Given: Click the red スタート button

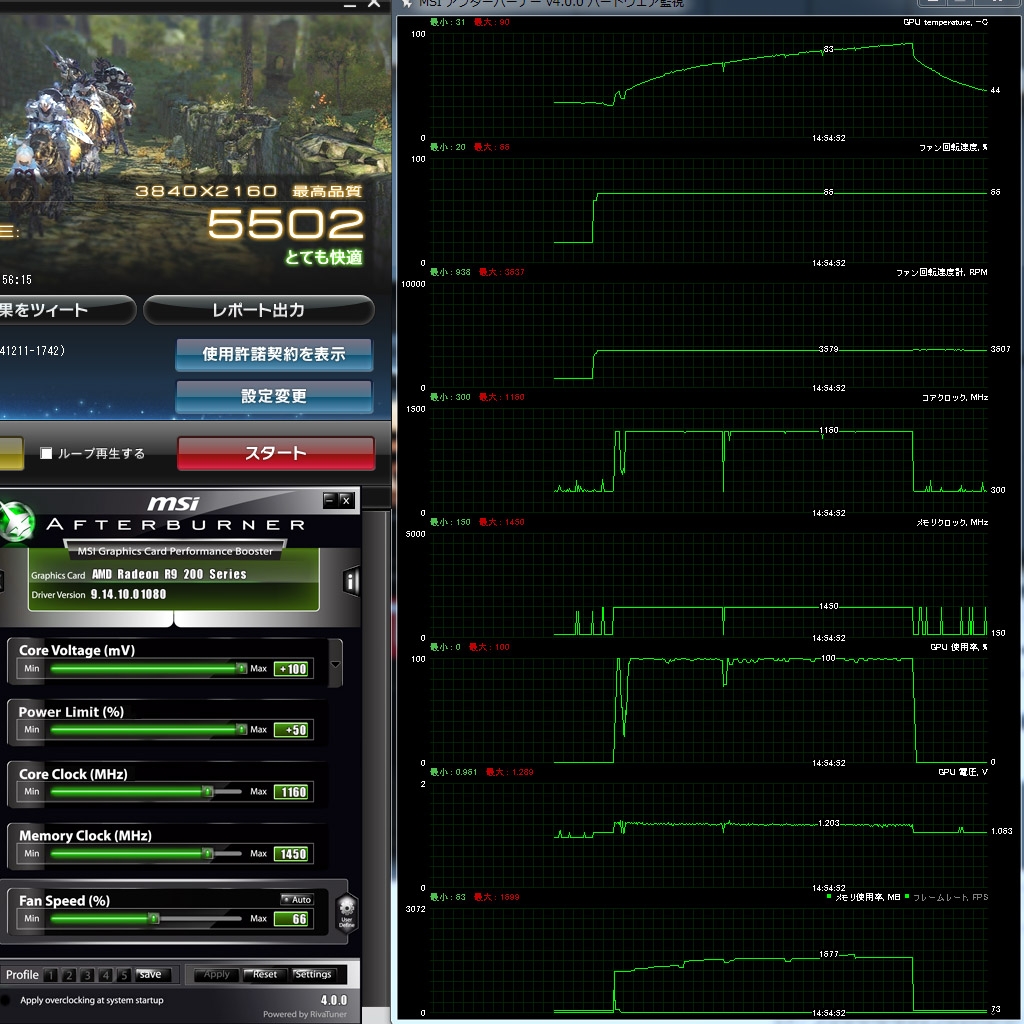Looking at the screenshot, I should click(276, 453).
